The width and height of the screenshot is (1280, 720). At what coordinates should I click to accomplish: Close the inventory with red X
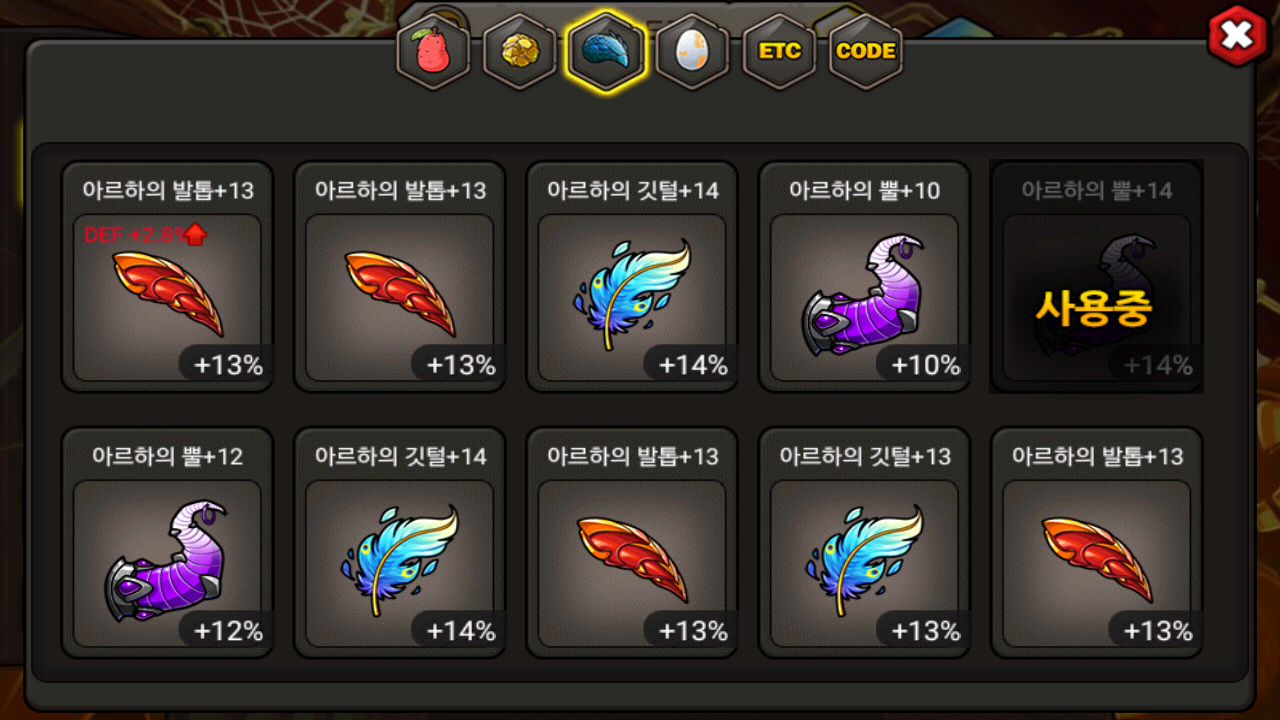coord(1238,36)
